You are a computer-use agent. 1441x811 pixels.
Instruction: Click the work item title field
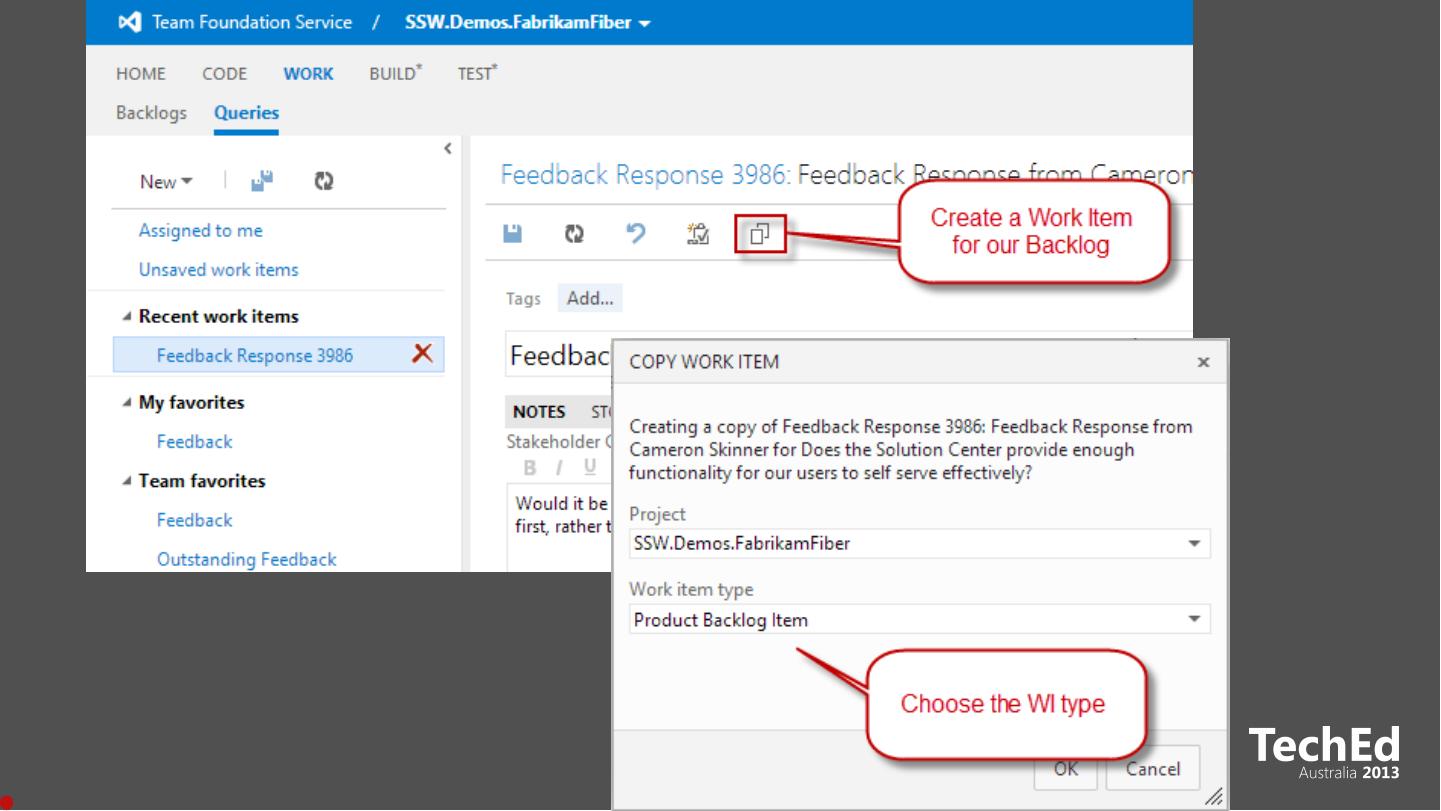tap(560, 355)
